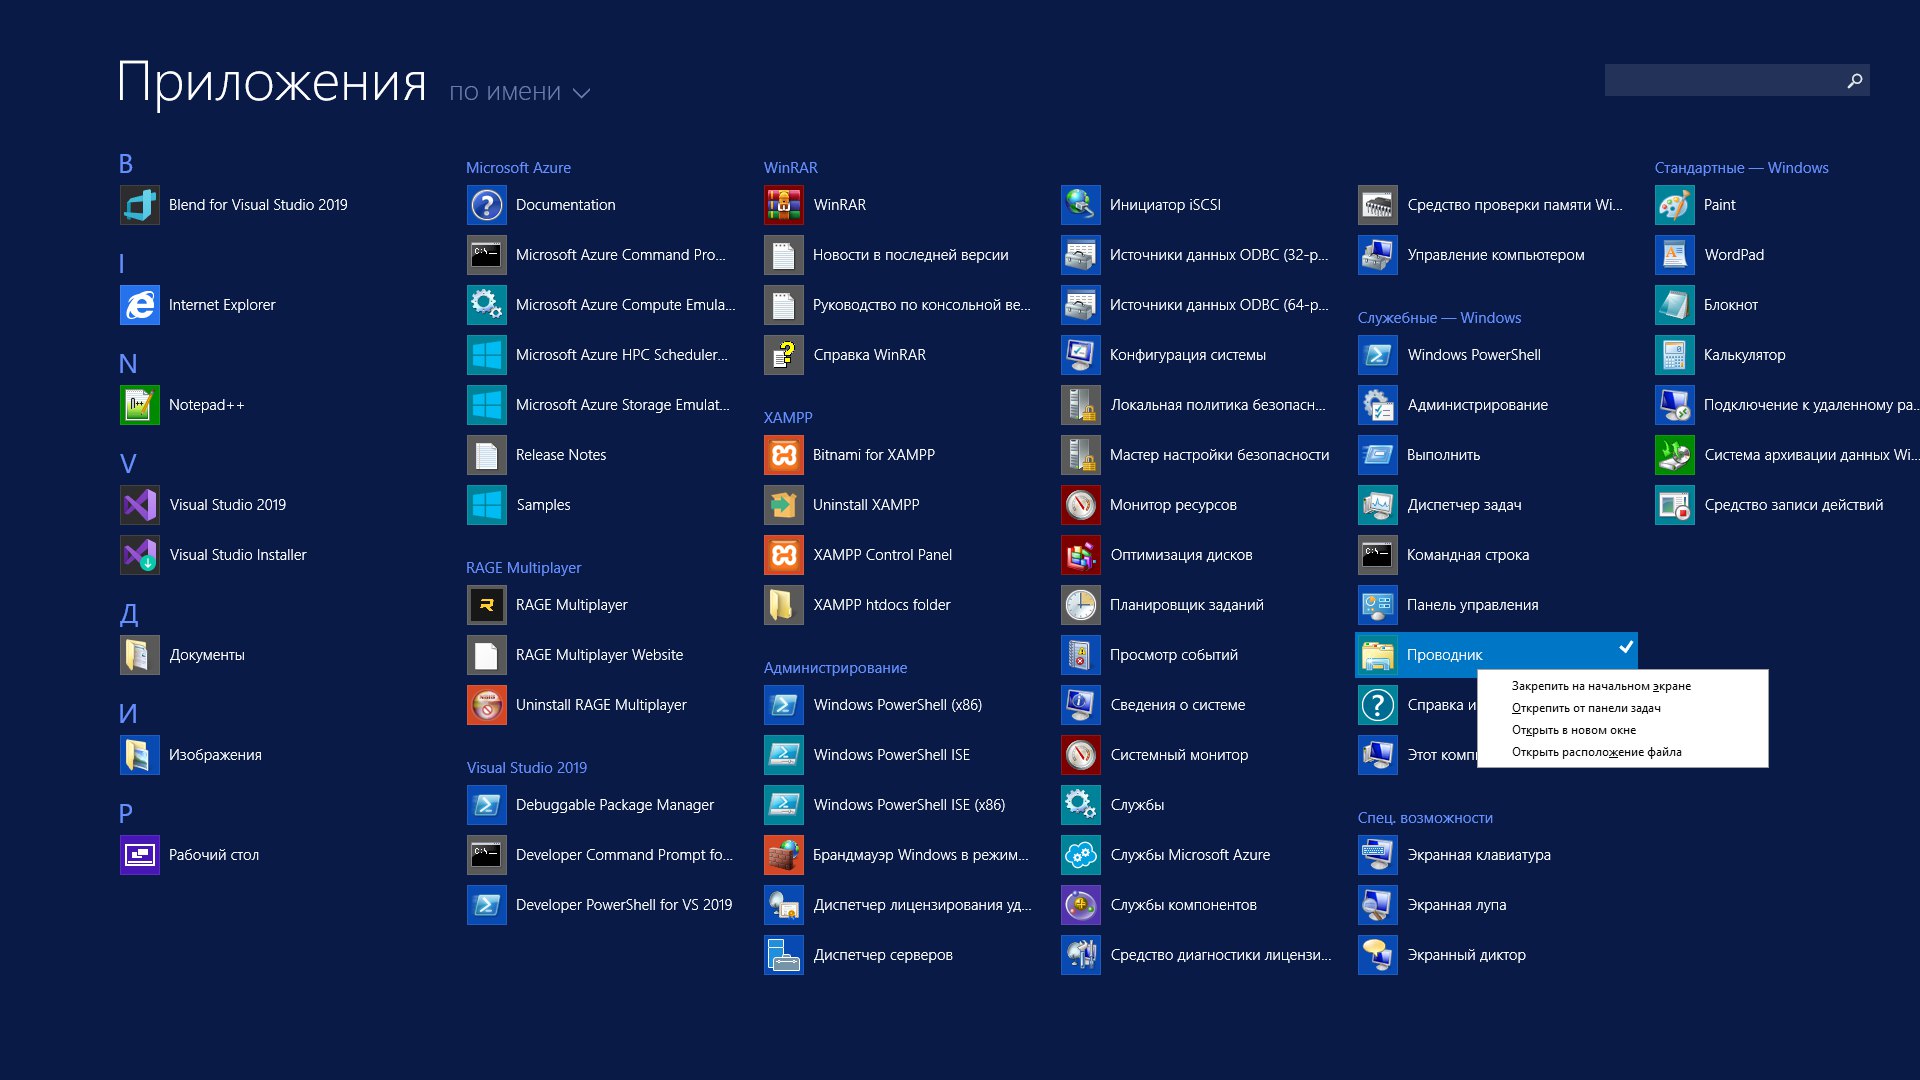Open WordPad icon
Screen dimensions: 1920x1080
pos(1675,255)
